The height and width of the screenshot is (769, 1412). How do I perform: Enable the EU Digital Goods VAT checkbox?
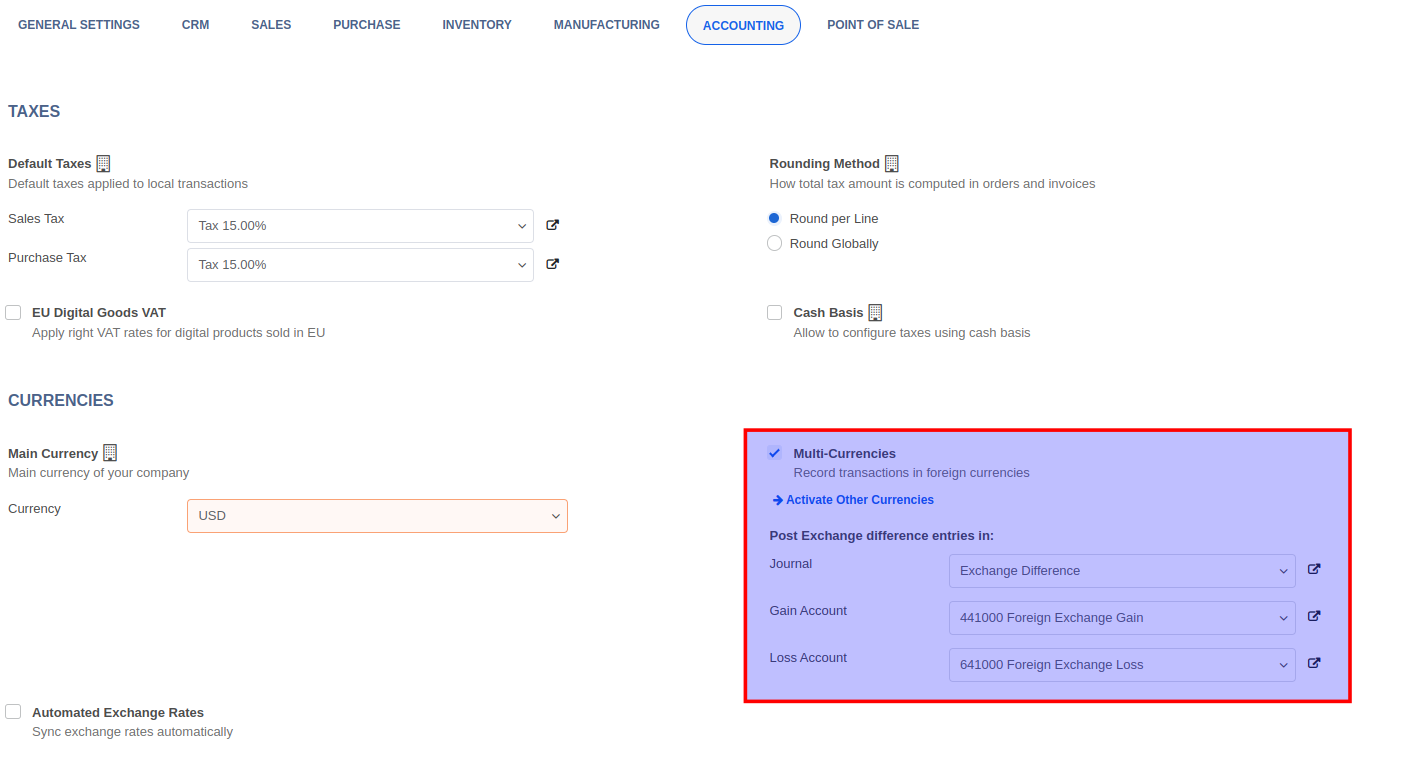pyautogui.click(x=13, y=313)
